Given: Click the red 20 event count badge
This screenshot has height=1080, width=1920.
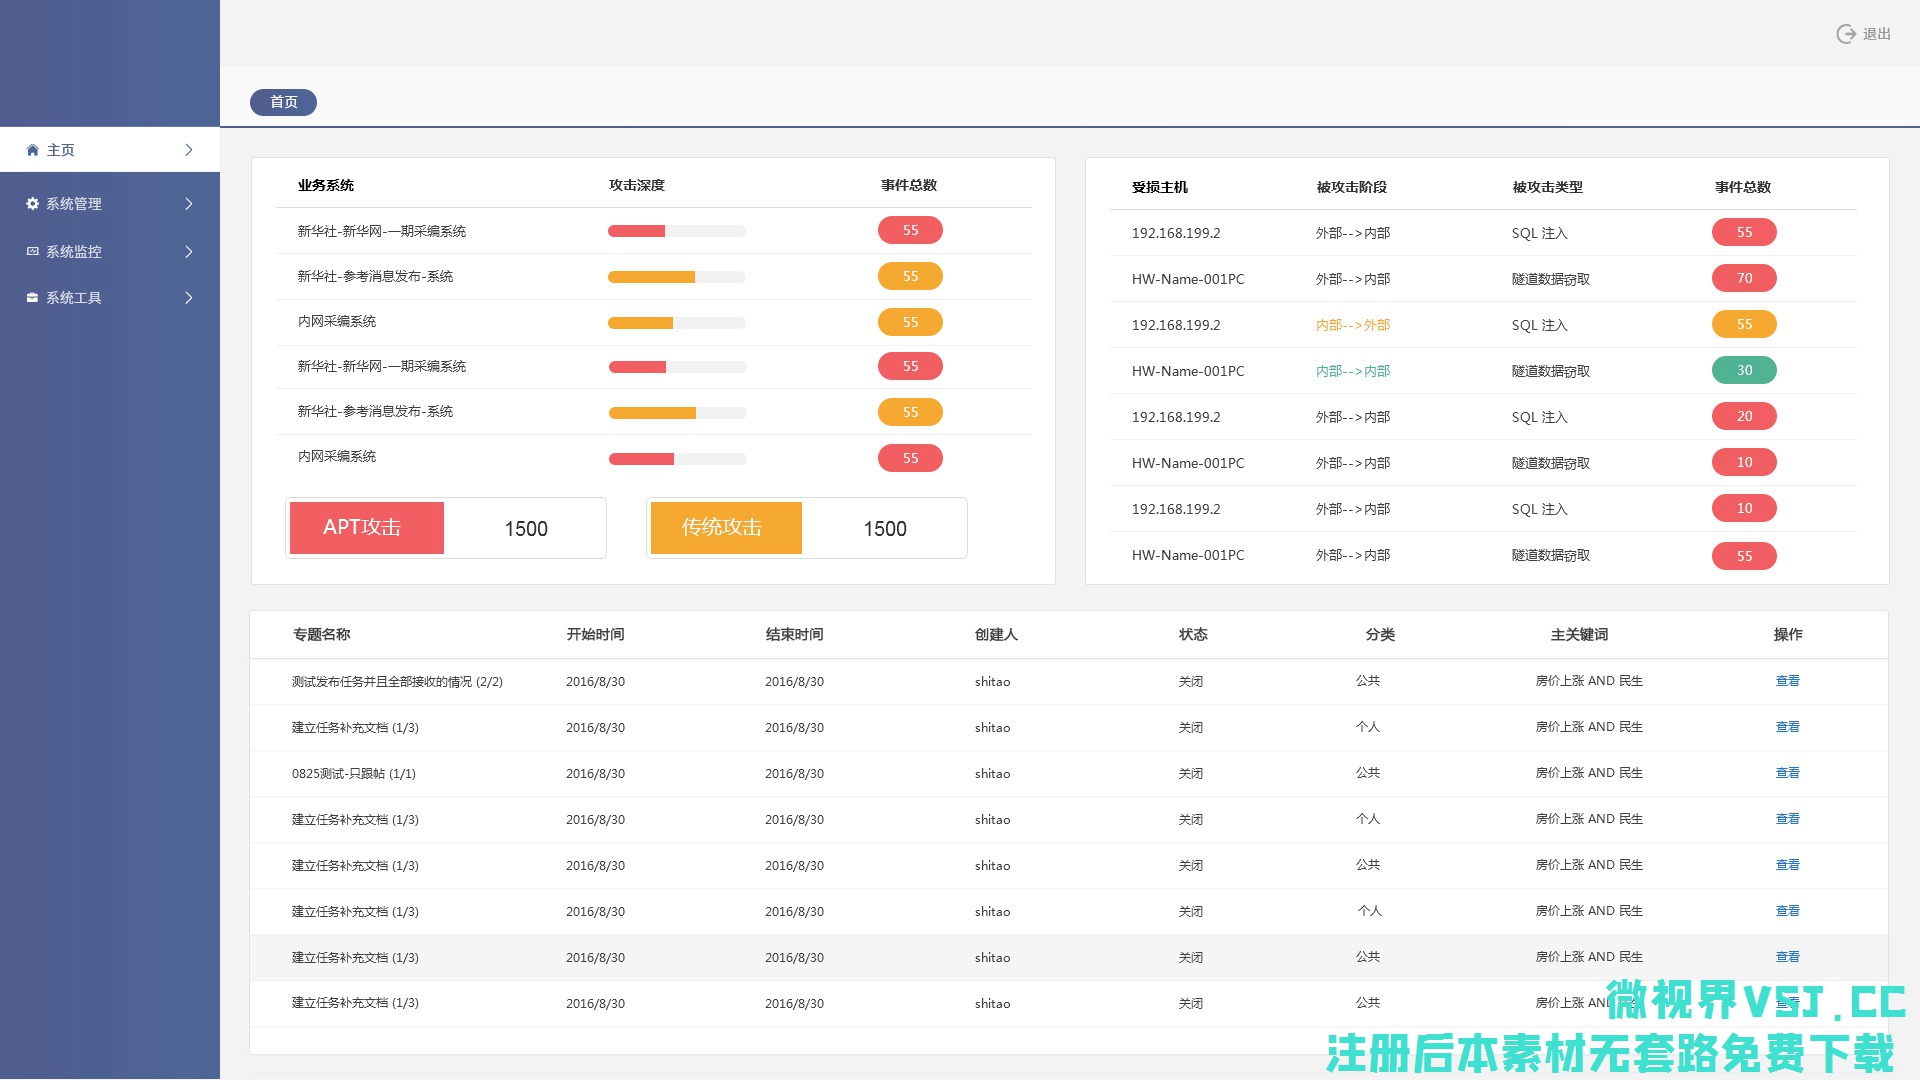Looking at the screenshot, I should 1743,417.
